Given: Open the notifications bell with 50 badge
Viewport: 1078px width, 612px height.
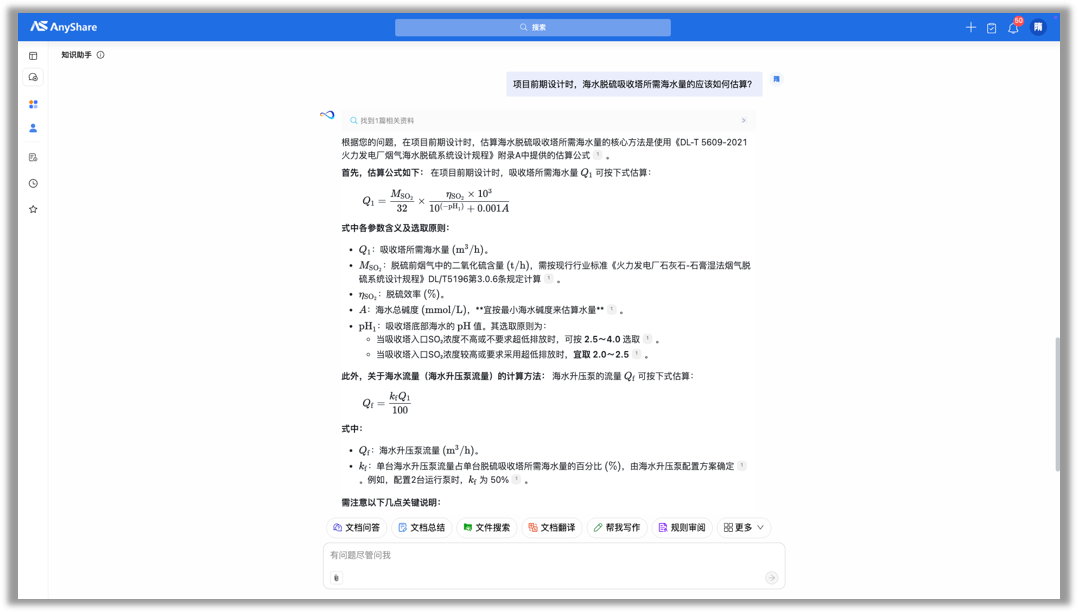Looking at the screenshot, I should coord(1013,28).
